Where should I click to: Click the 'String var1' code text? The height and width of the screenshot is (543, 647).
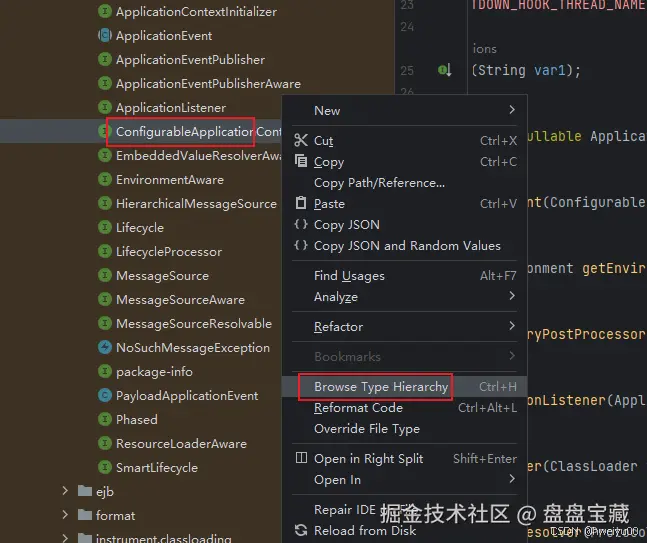click(522, 70)
